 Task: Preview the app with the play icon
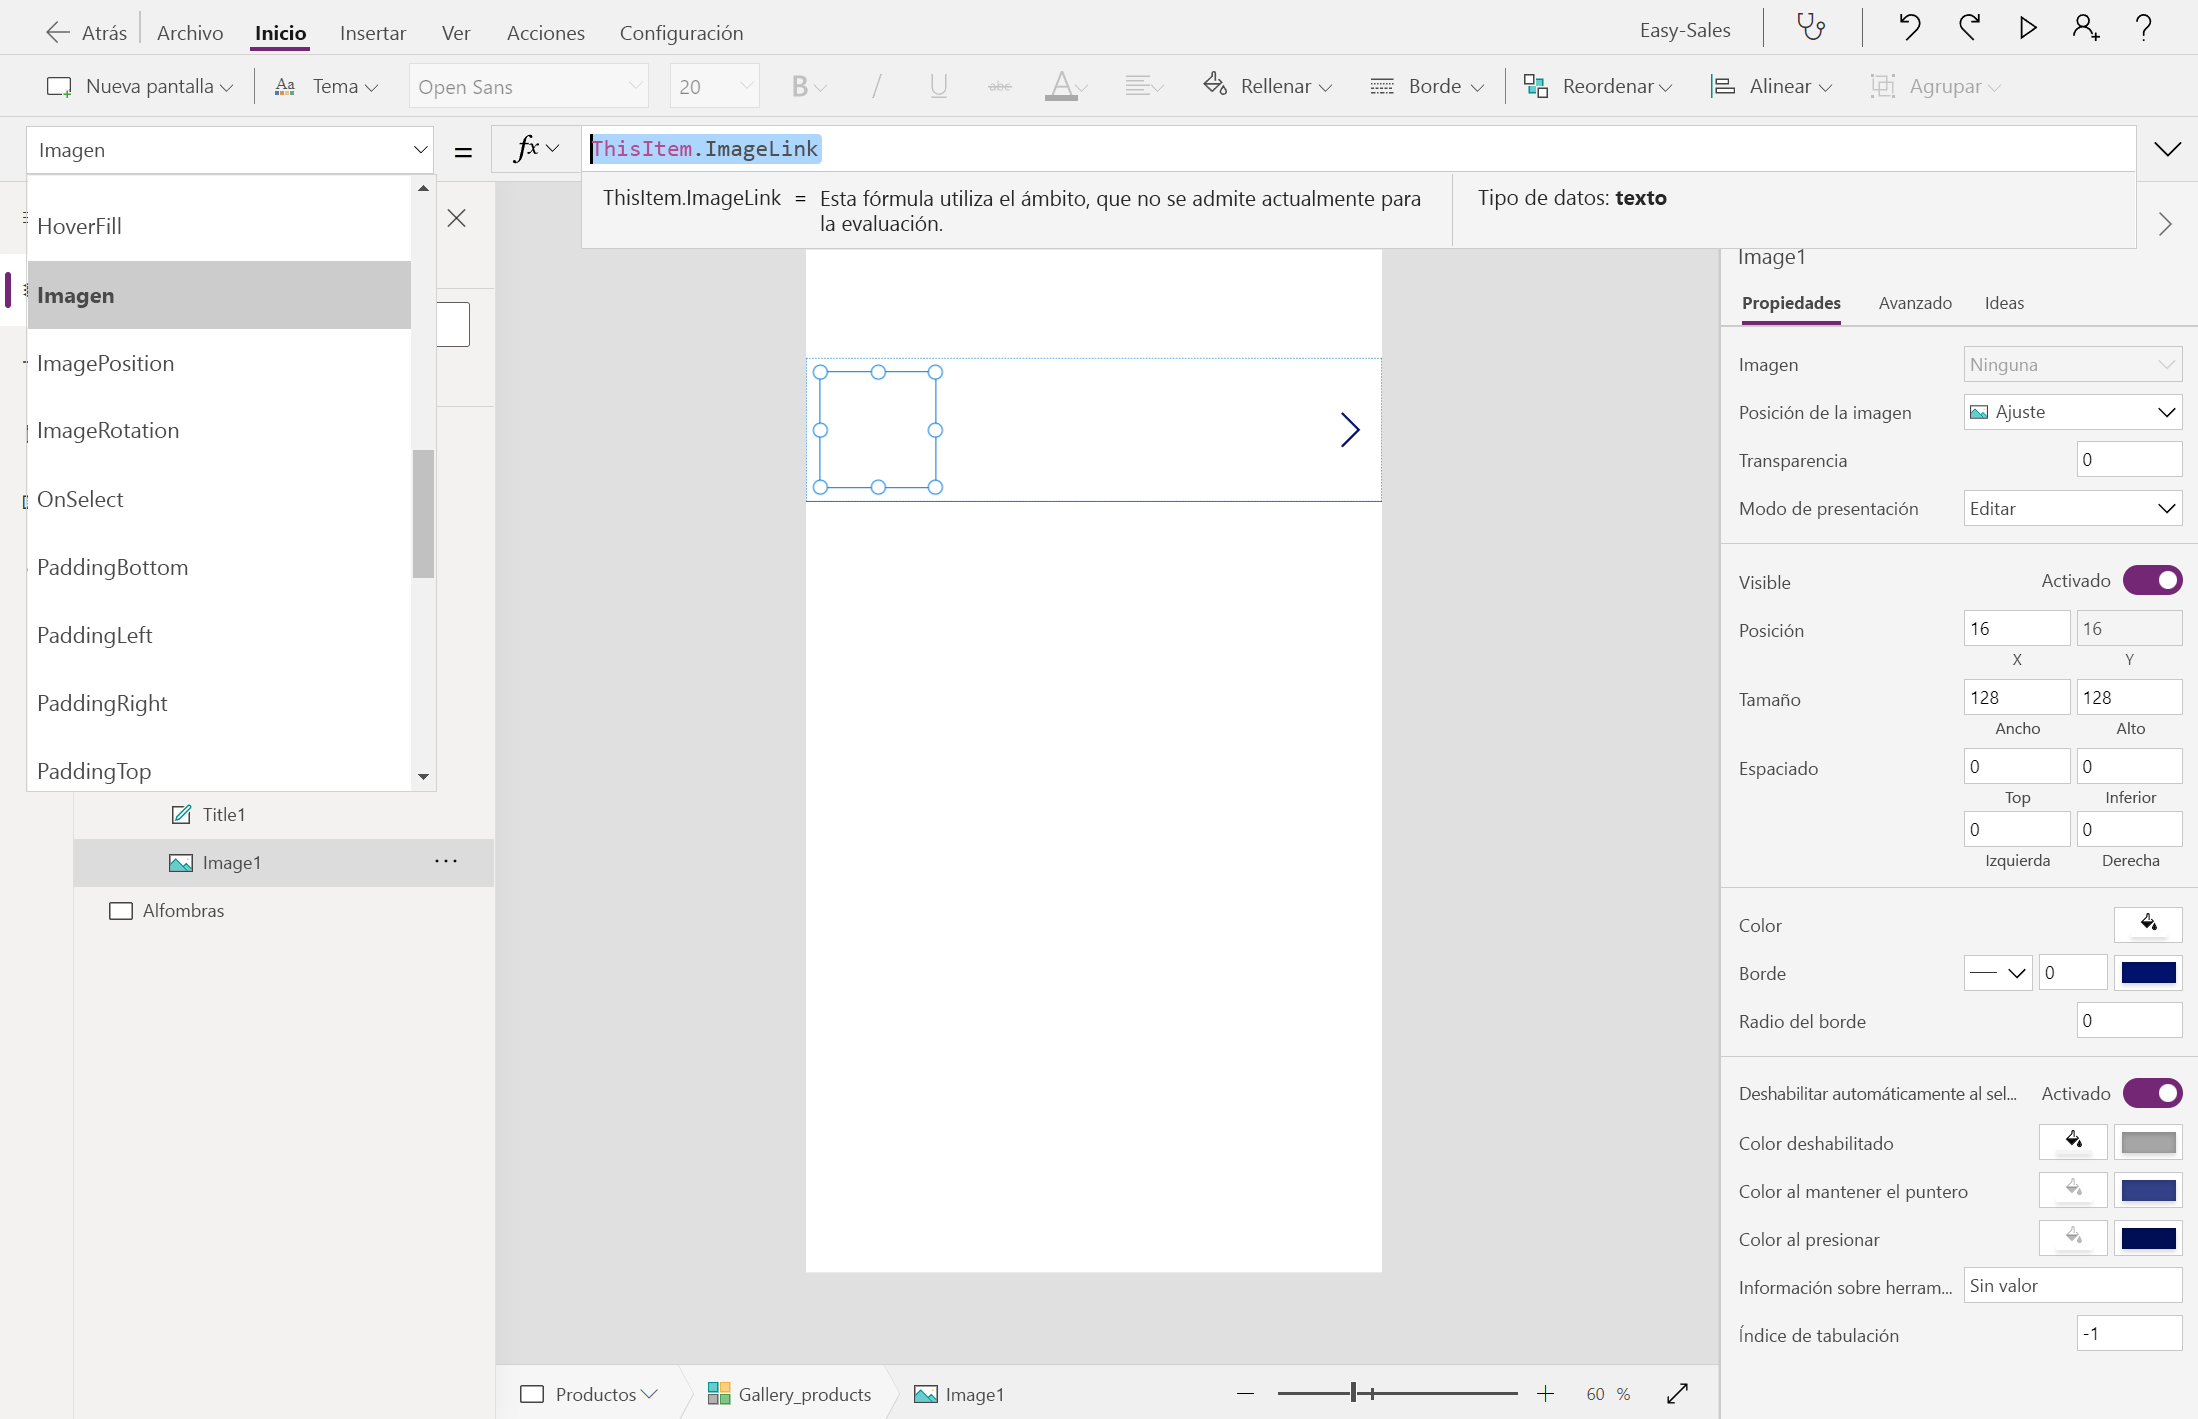point(2028,27)
